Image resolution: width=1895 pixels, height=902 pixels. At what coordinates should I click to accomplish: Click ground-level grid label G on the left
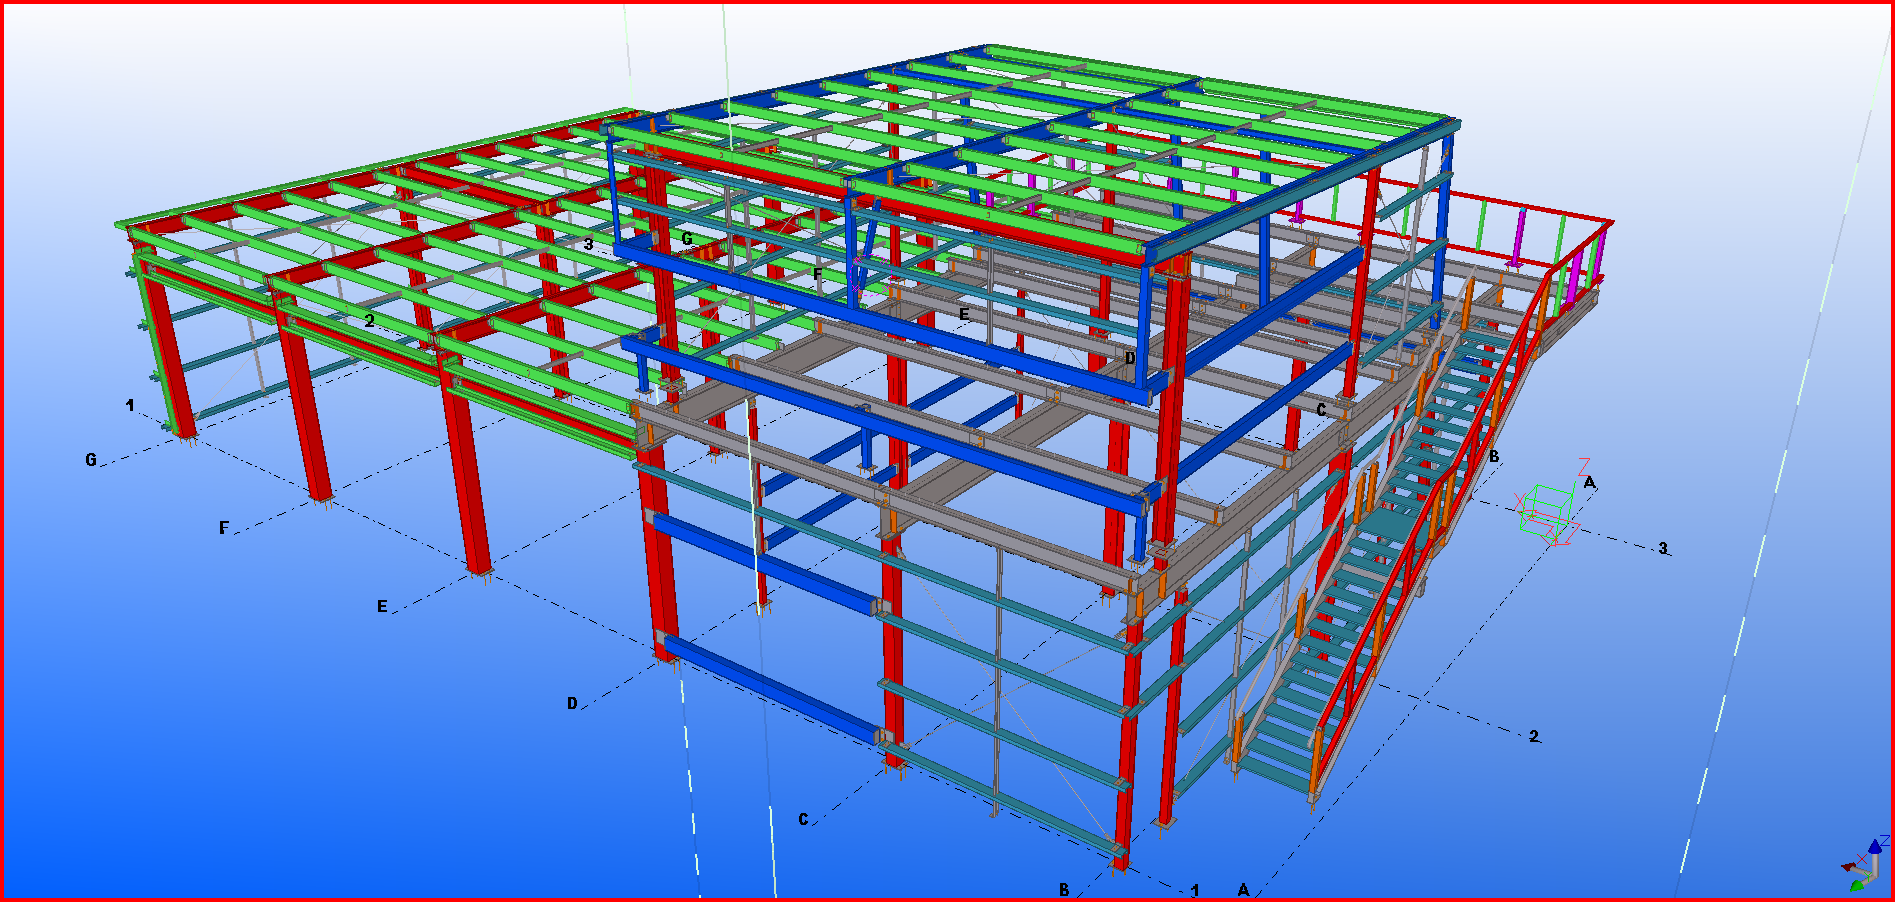click(91, 460)
